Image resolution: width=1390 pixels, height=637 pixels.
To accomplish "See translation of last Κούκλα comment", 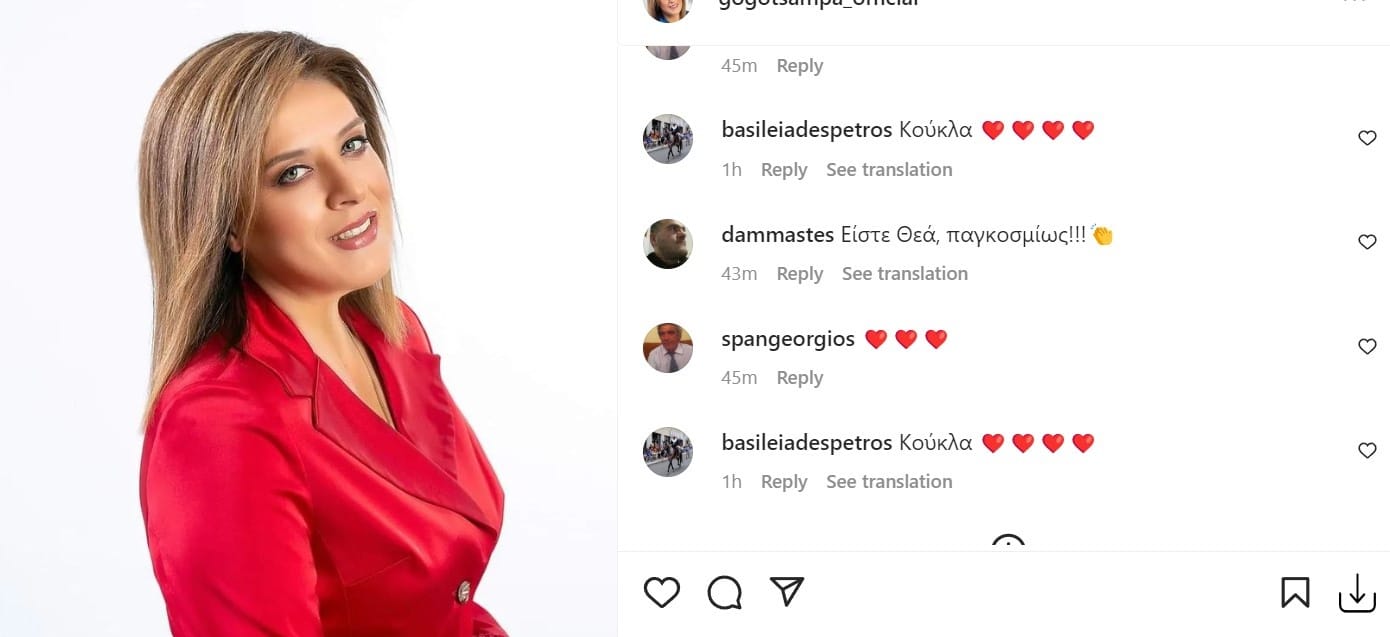I will click(889, 482).
